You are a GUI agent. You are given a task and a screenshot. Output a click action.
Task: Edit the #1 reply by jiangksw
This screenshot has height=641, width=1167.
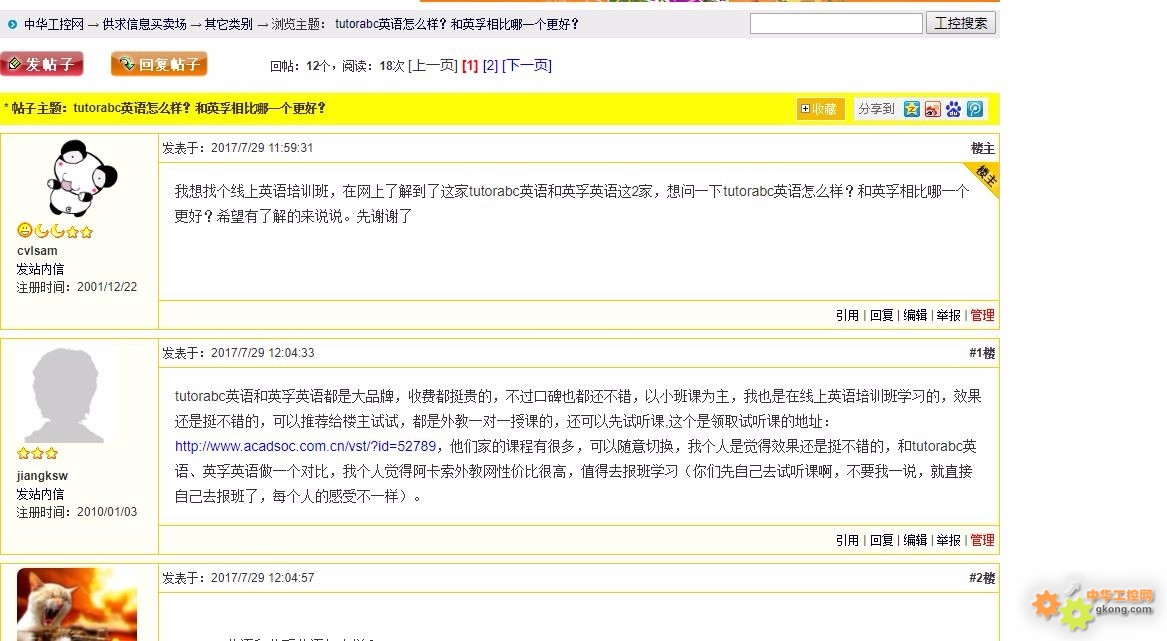coord(915,540)
